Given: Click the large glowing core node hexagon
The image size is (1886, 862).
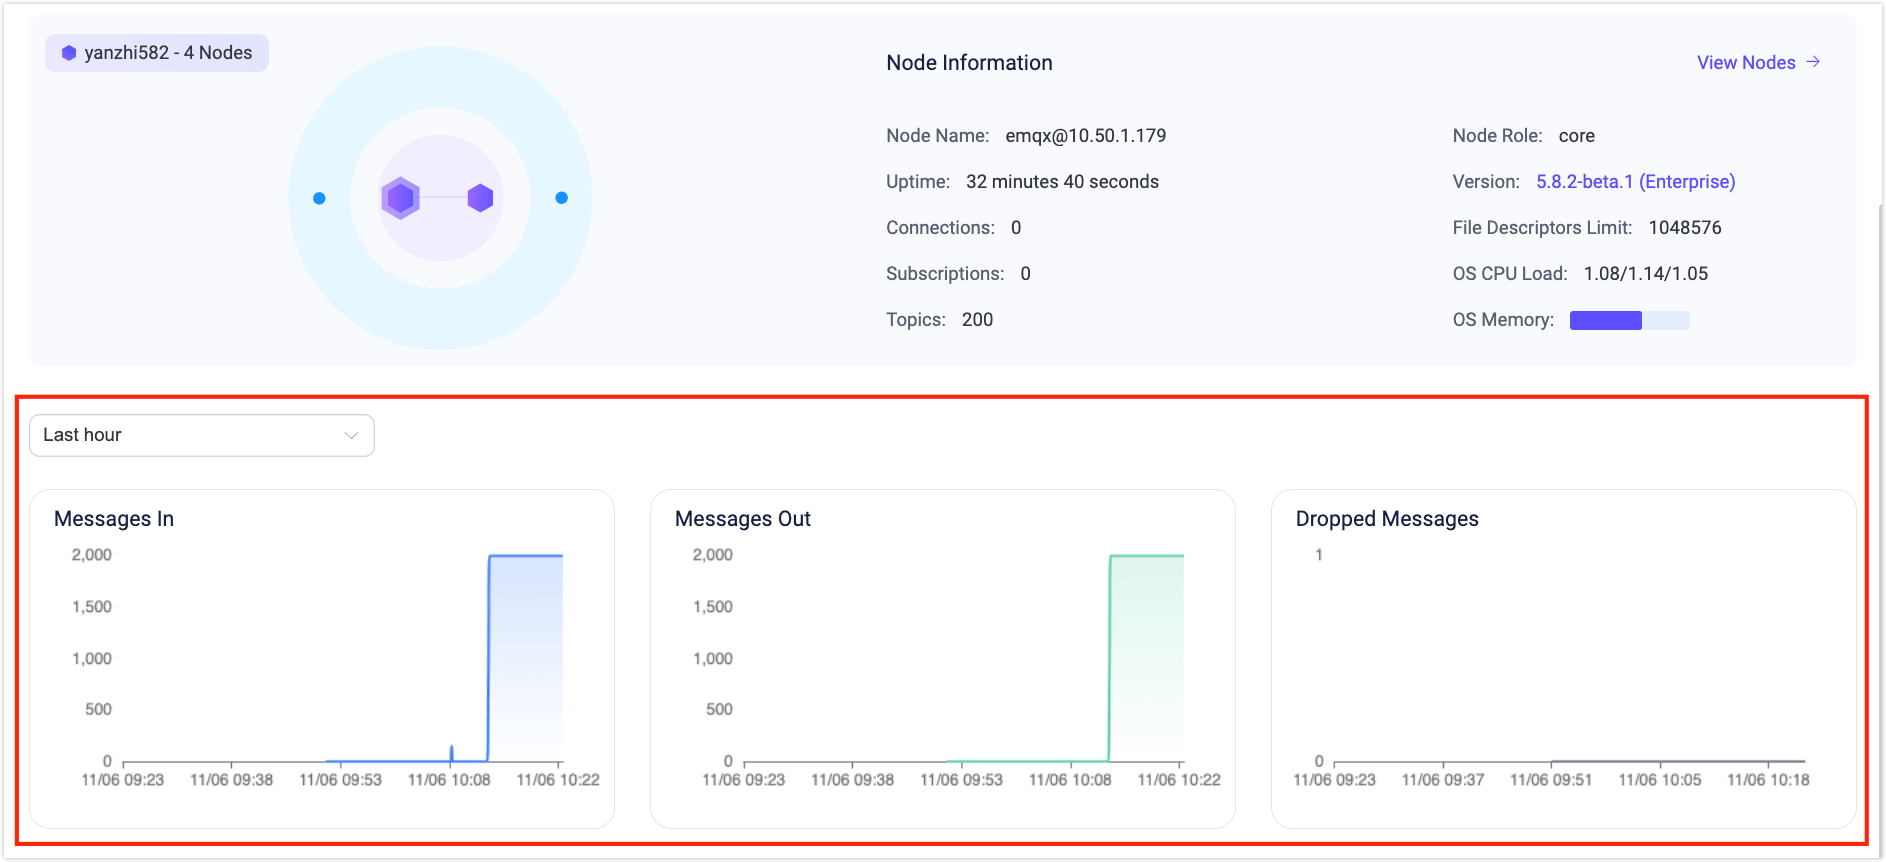Looking at the screenshot, I should (400, 198).
